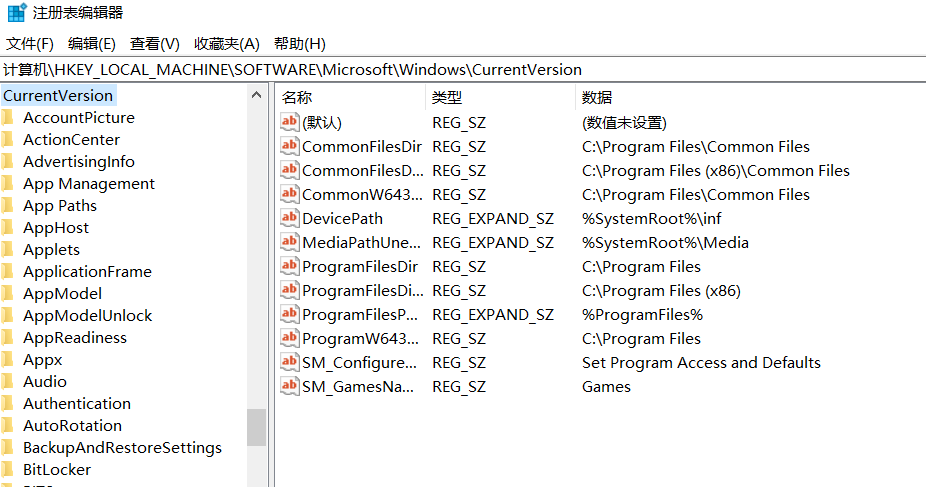Click the AdvertisingInfo folder icon

(7, 161)
